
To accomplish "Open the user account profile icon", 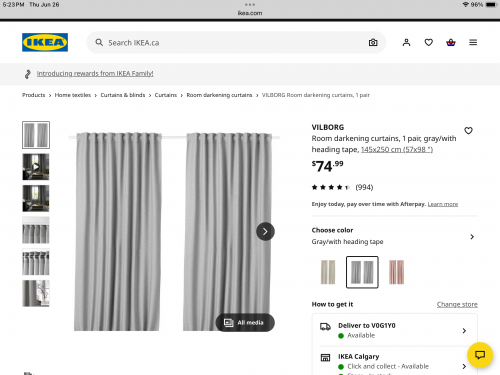I will (406, 42).
